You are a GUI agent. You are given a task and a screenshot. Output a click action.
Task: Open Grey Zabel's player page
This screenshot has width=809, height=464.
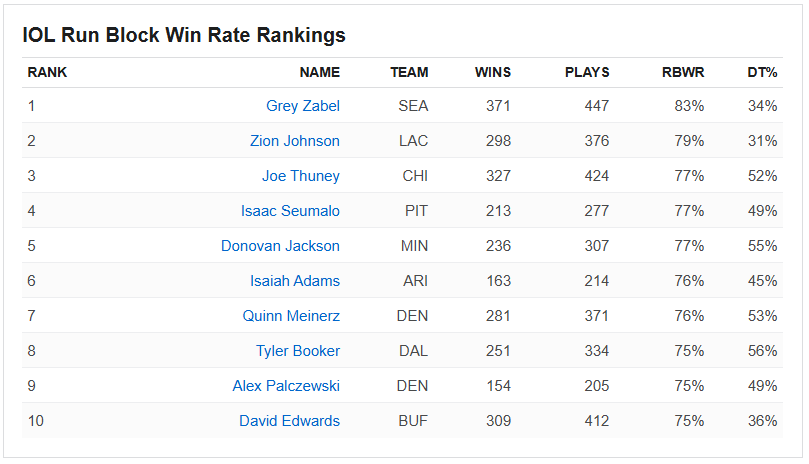(x=302, y=106)
